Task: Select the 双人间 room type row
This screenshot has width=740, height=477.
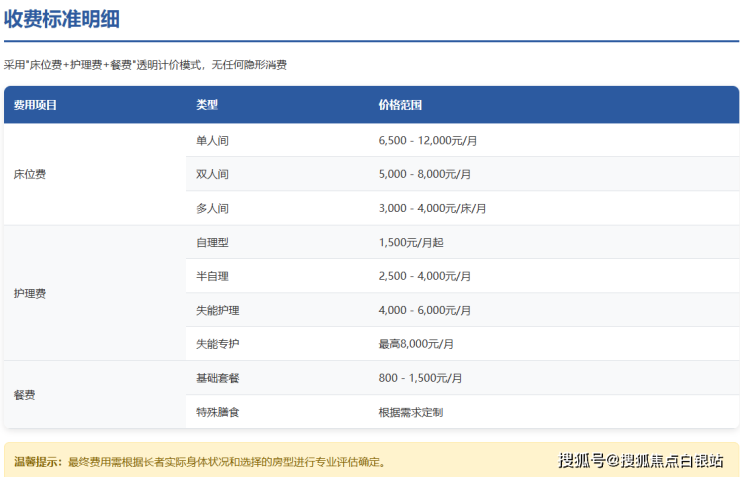Action: point(213,174)
